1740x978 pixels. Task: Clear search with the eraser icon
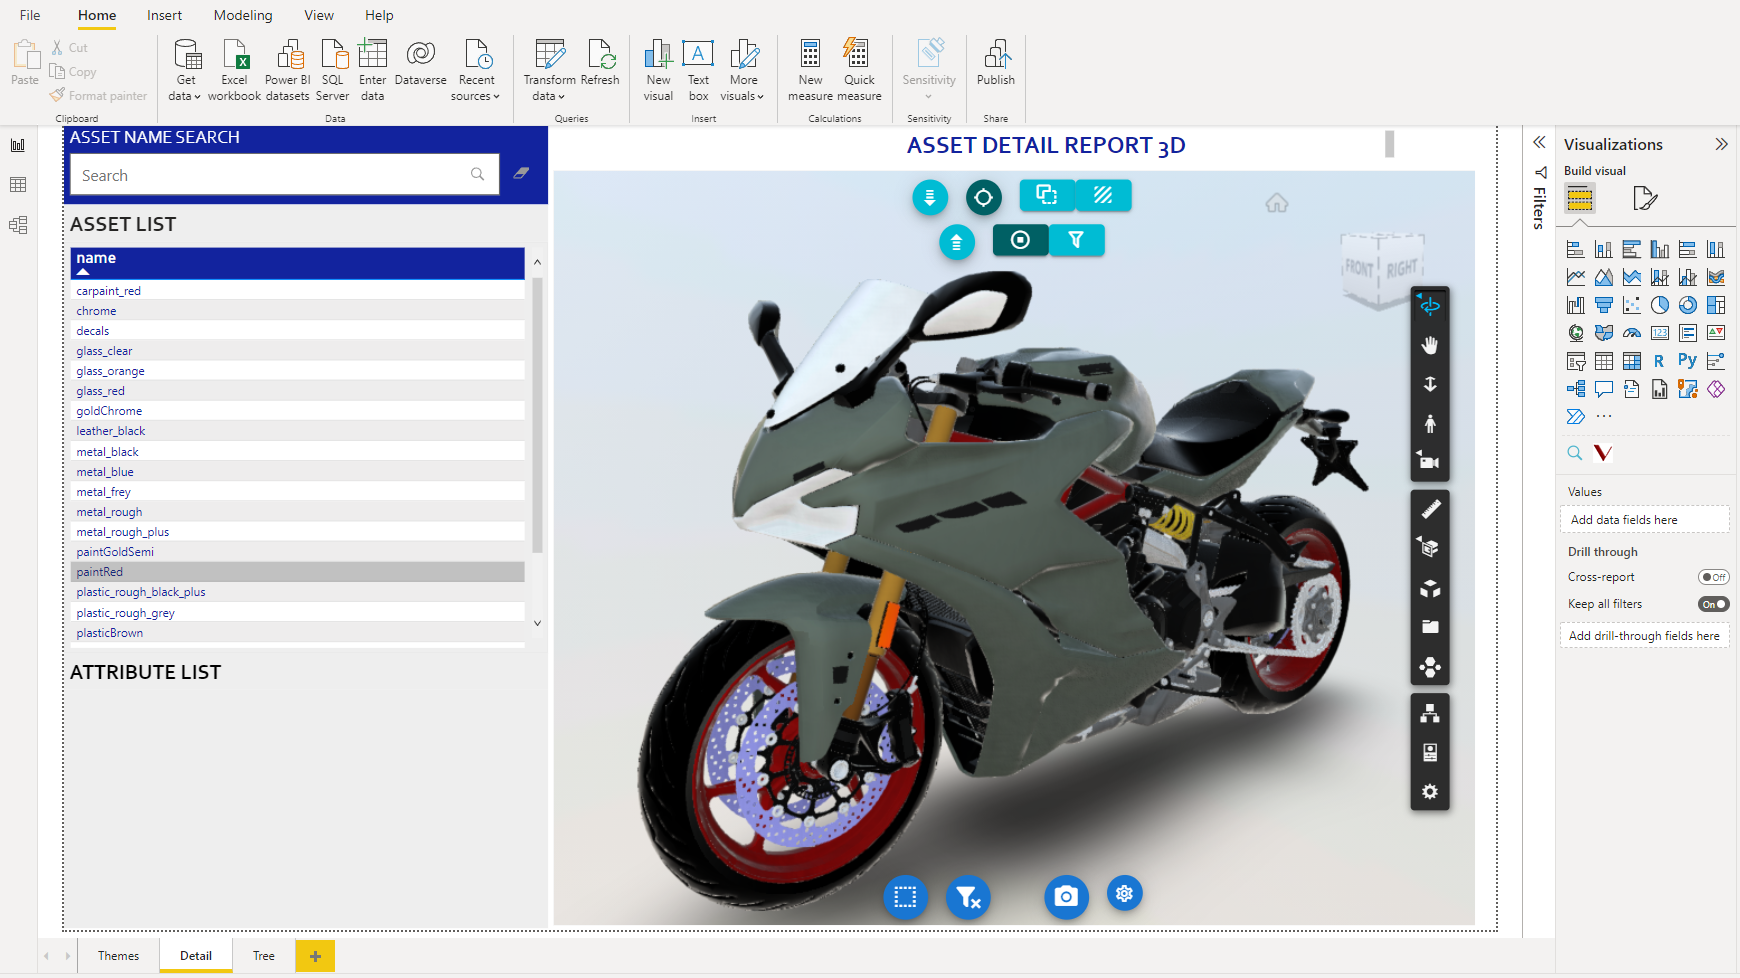click(x=521, y=174)
